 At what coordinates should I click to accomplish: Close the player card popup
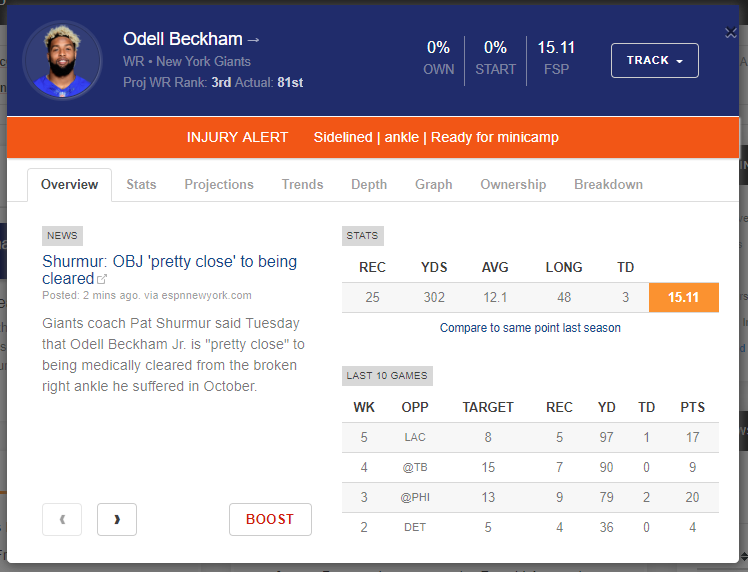click(x=731, y=33)
